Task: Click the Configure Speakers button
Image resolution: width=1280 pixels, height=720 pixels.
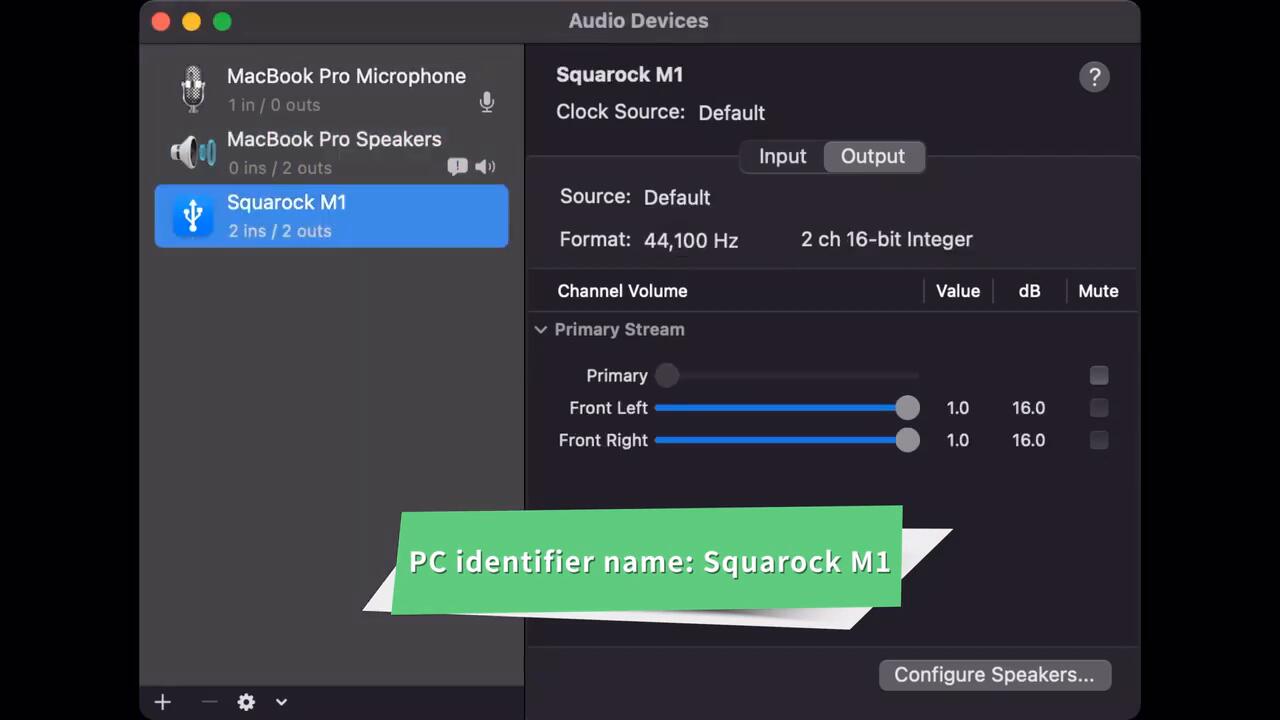Action: coord(994,675)
